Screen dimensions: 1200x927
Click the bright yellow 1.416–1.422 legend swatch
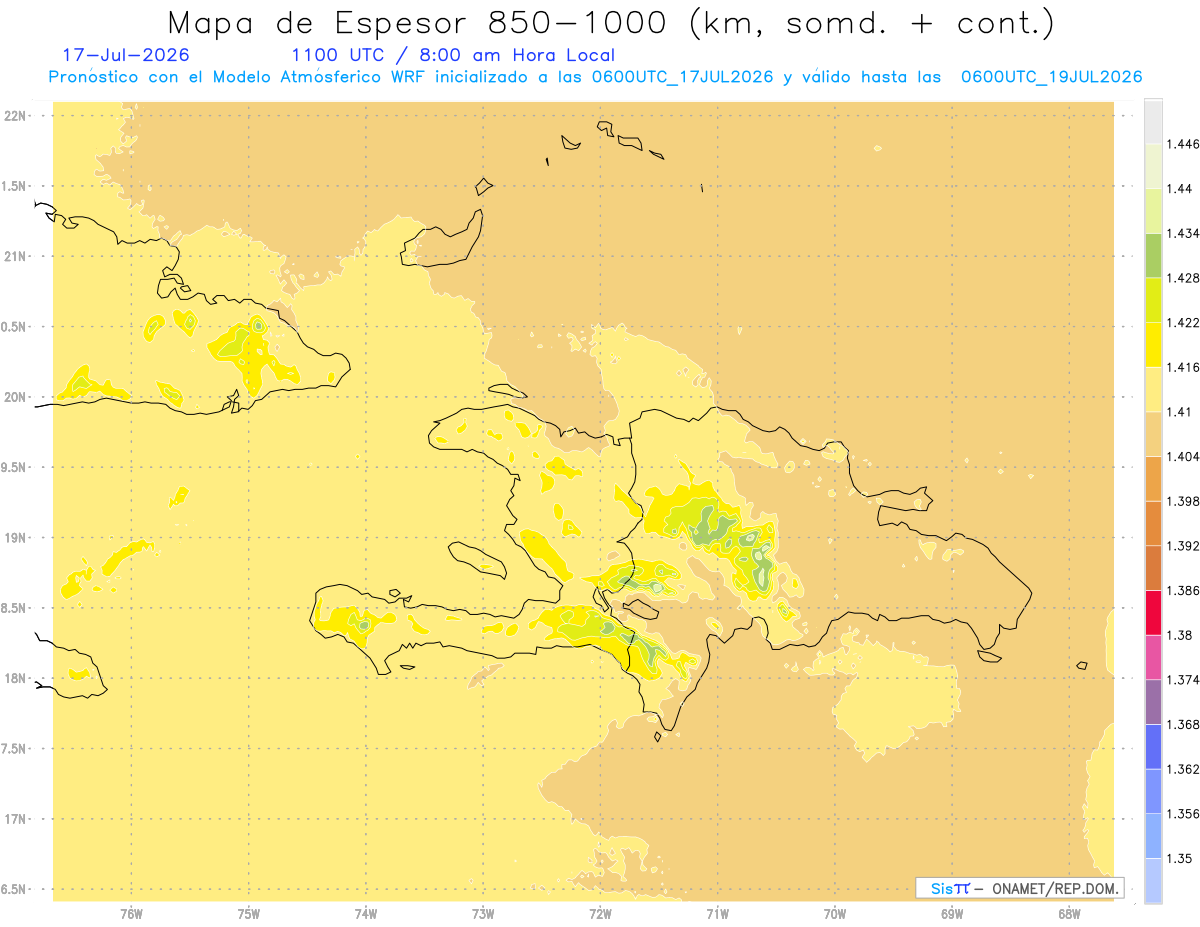tap(1153, 345)
